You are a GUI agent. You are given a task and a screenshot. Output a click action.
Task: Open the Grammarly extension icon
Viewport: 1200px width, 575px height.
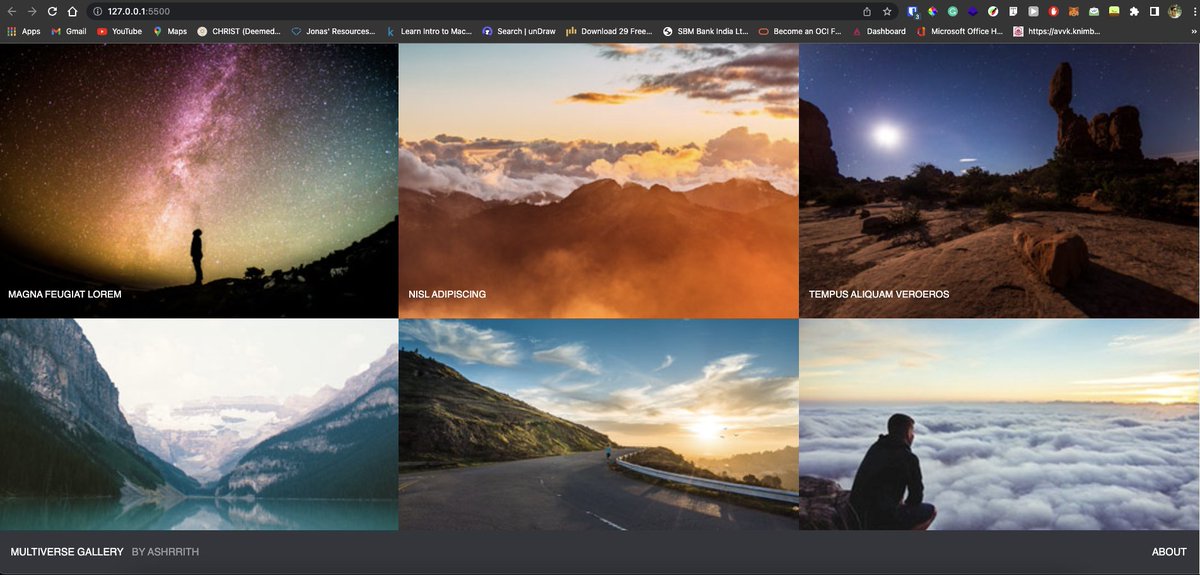pyautogui.click(x=952, y=11)
